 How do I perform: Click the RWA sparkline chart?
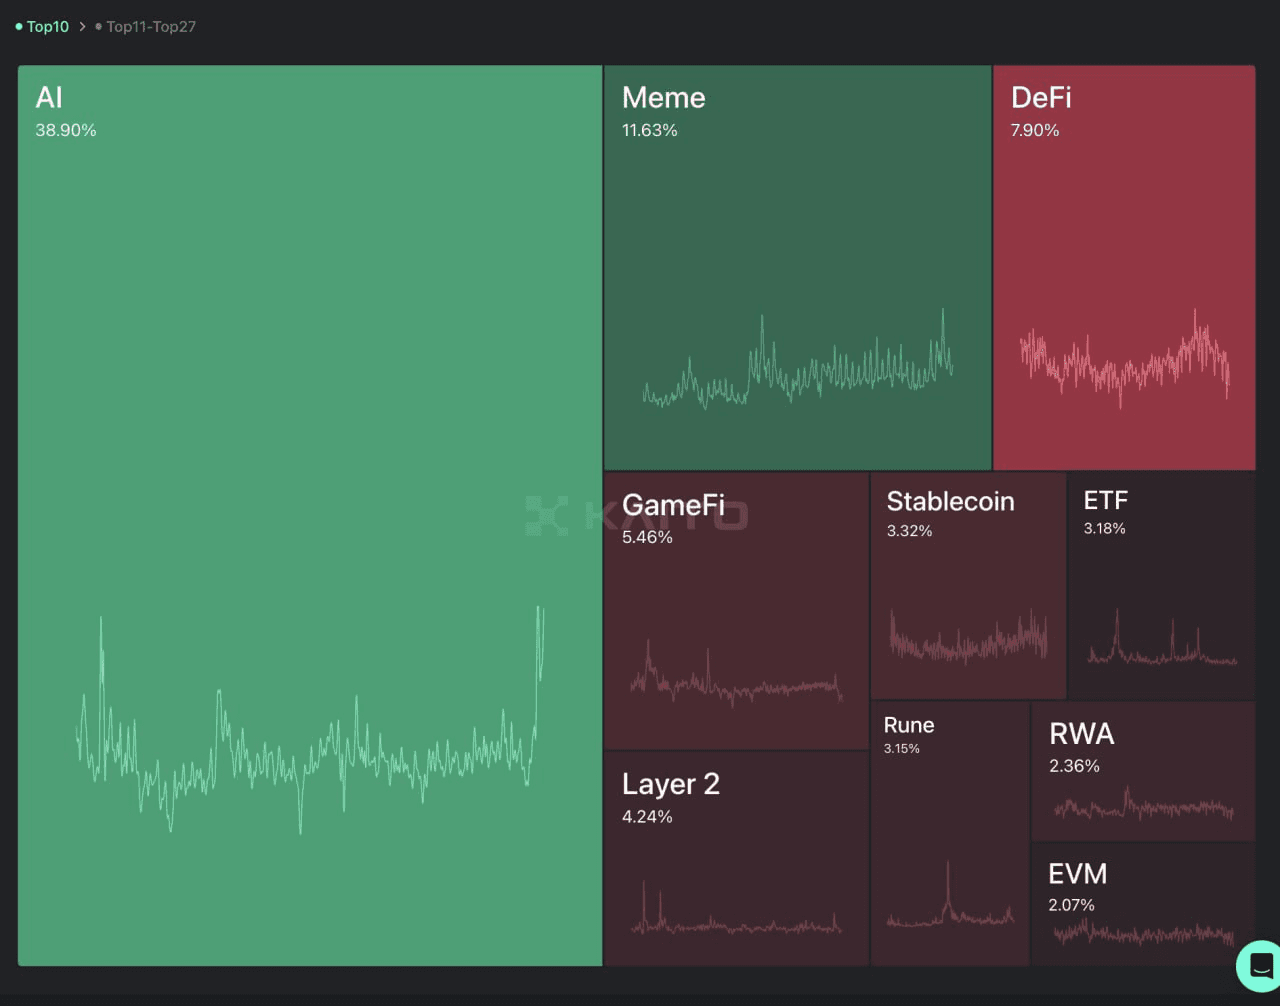click(1143, 804)
